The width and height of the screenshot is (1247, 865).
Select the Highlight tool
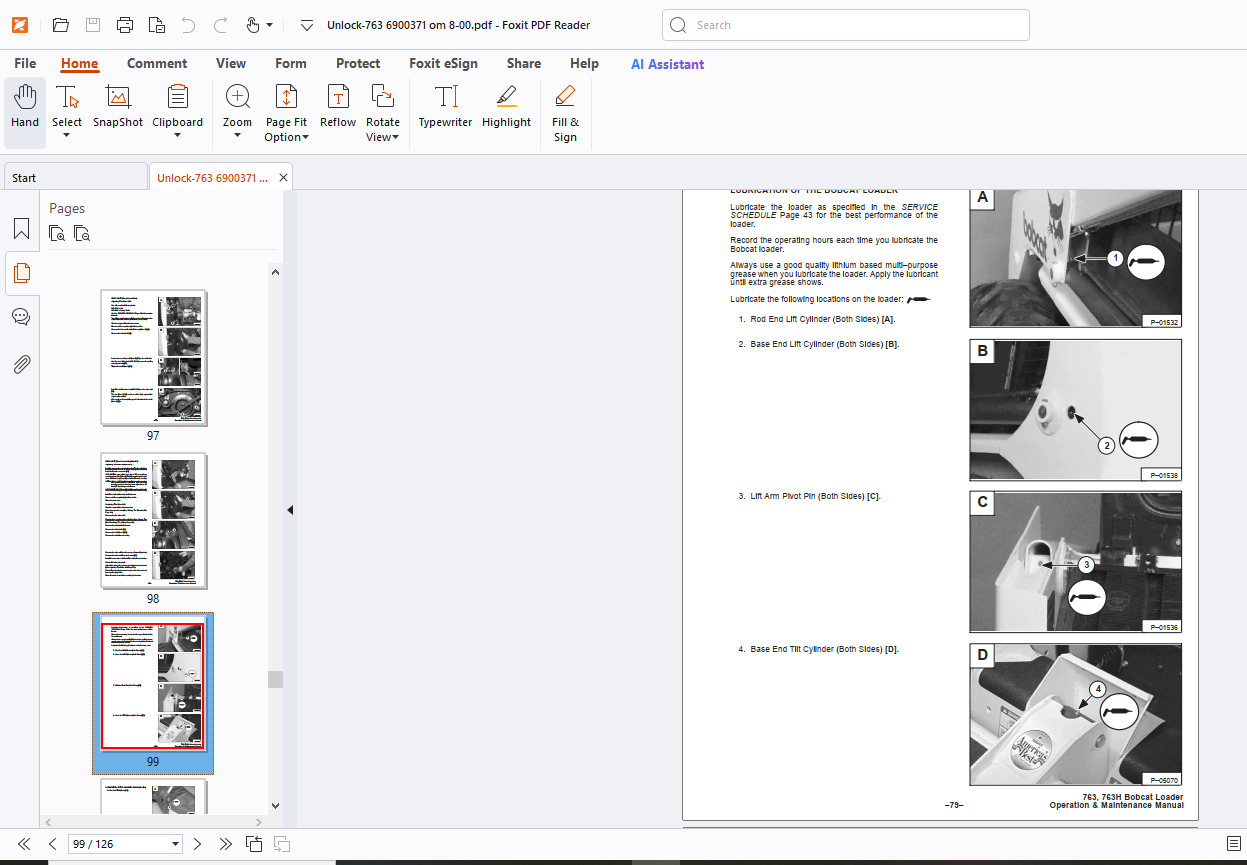click(x=506, y=107)
